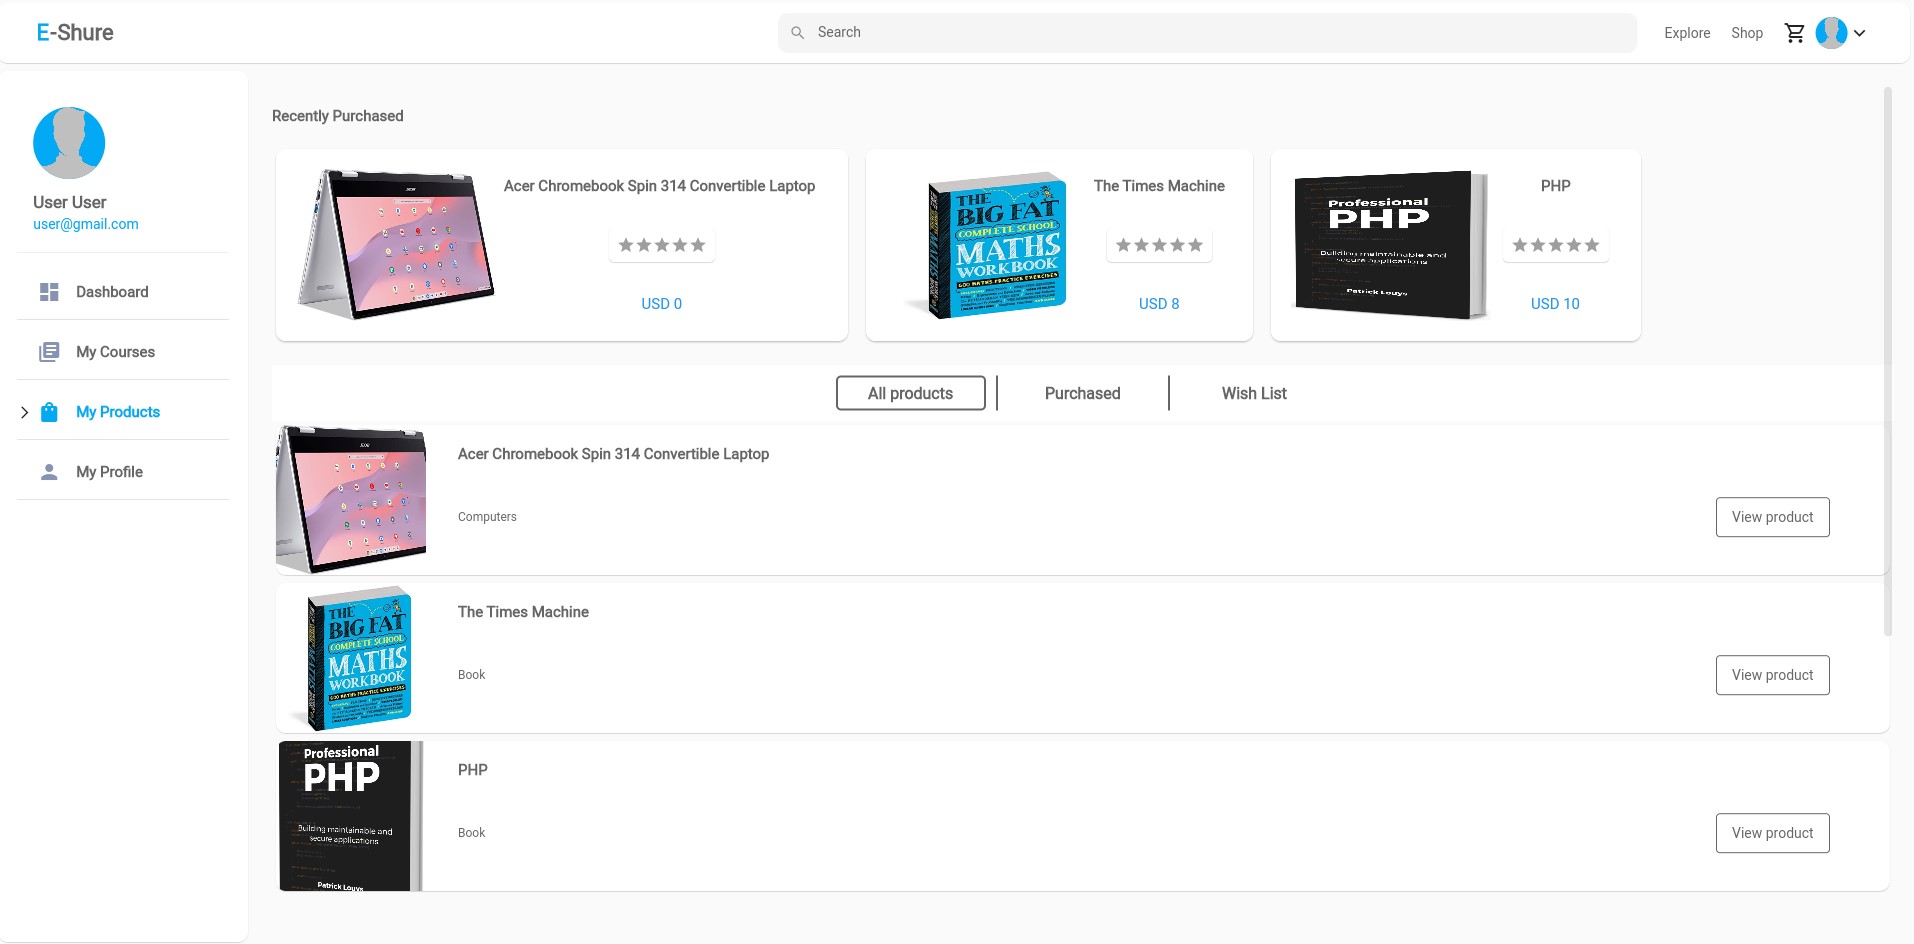The image size is (1914, 944).
Task: Click Big Fat Maths recently purchased image
Action: pos(987,245)
